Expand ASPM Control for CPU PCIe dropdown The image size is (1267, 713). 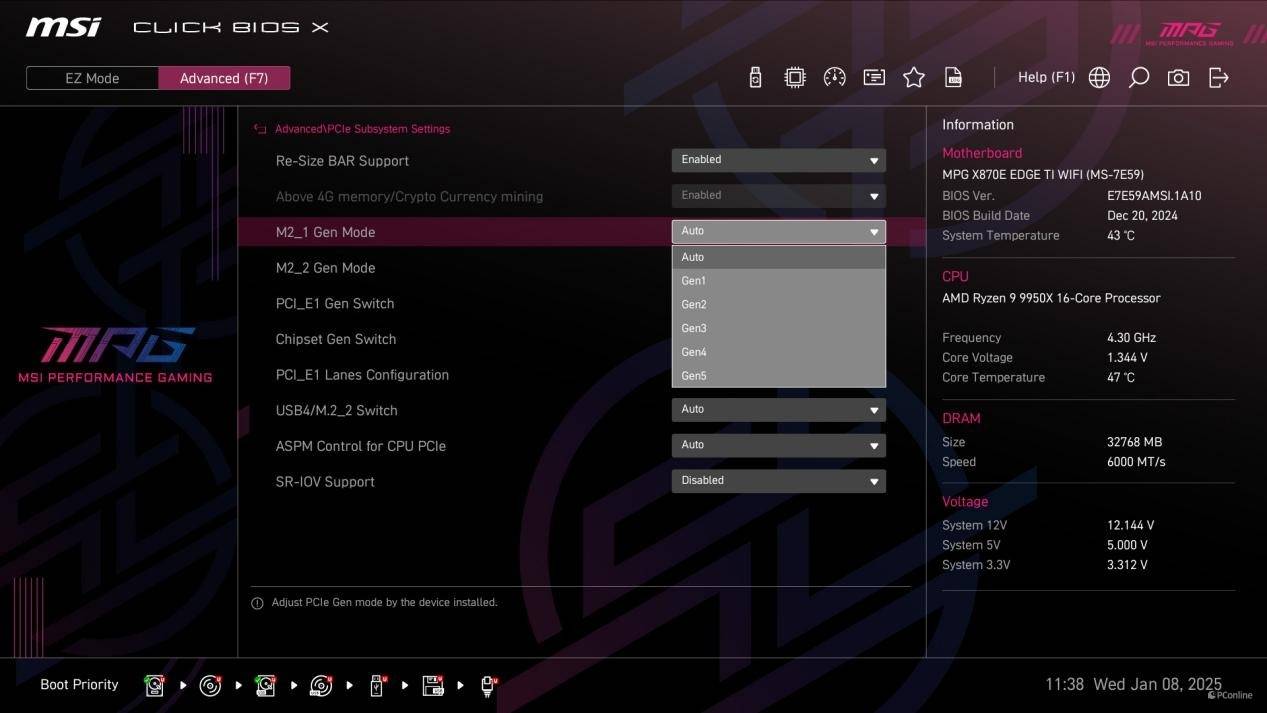click(x=778, y=445)
